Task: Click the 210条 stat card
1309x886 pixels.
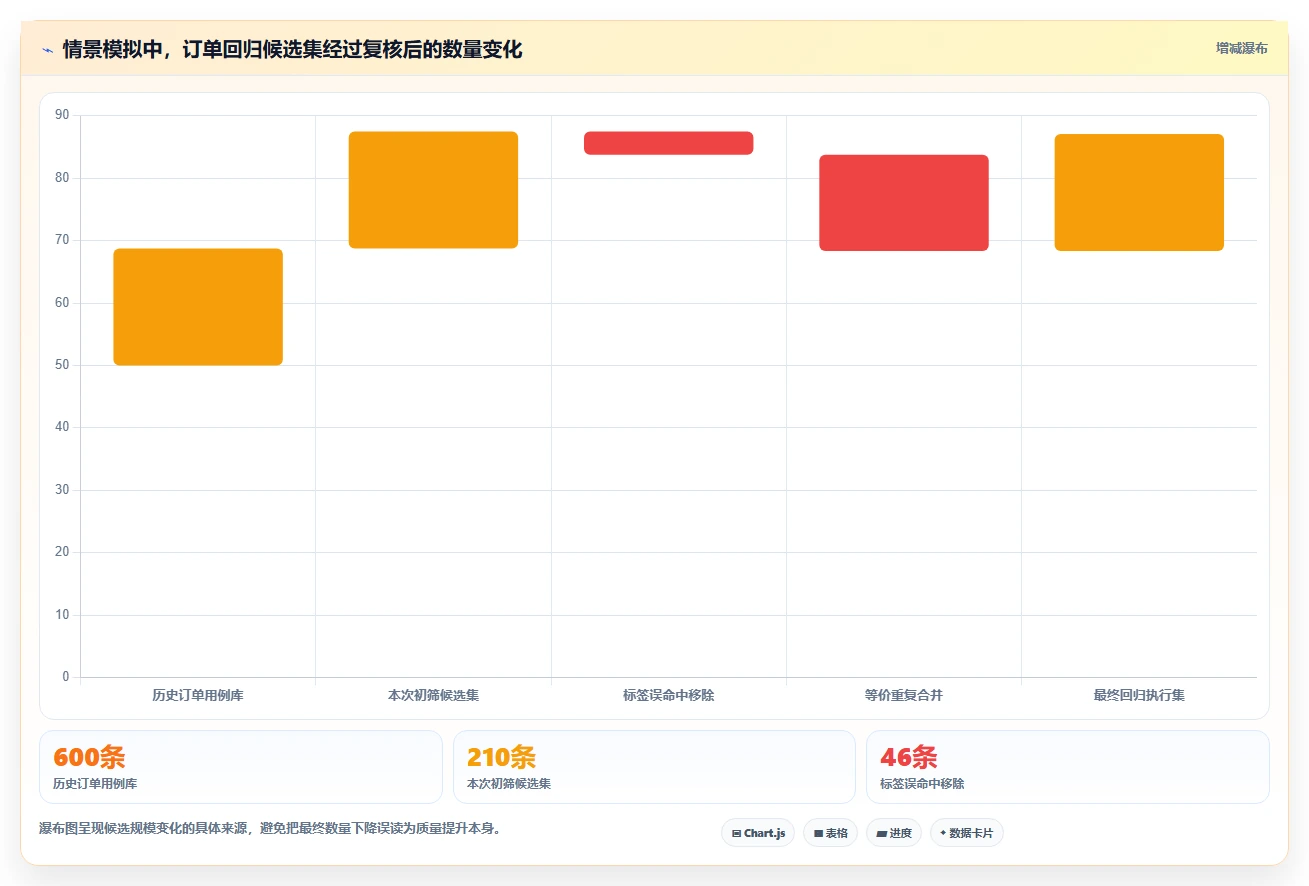Action: pyautogui.click(x=654, y=767)
